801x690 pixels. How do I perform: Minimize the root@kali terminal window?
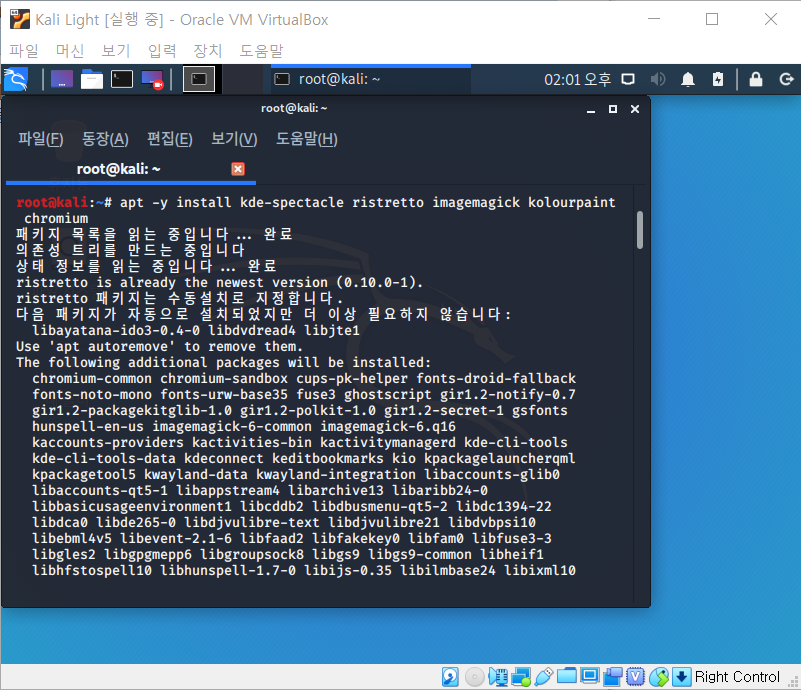(591, 109)
